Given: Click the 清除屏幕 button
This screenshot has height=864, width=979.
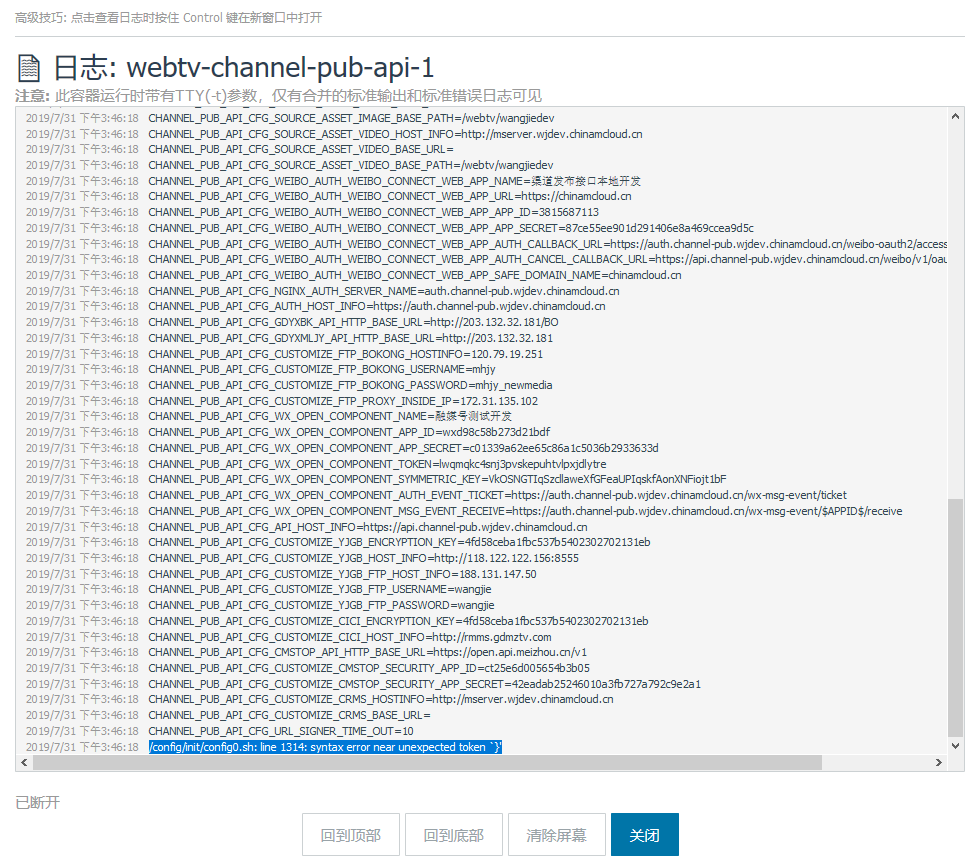Looking at the screenshot, I should tap(556, 835).
